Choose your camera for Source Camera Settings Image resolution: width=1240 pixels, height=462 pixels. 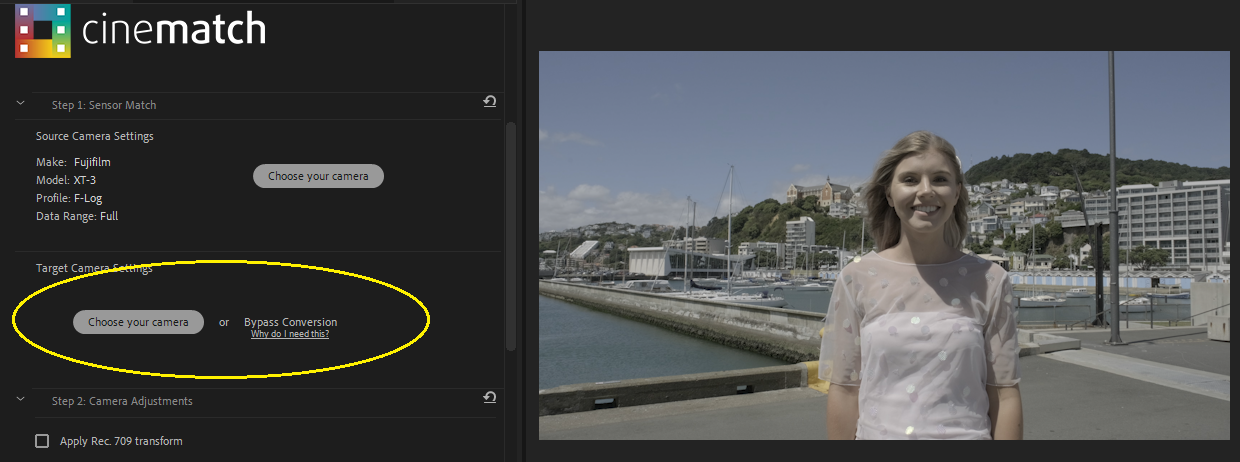[x=318, y=176]
